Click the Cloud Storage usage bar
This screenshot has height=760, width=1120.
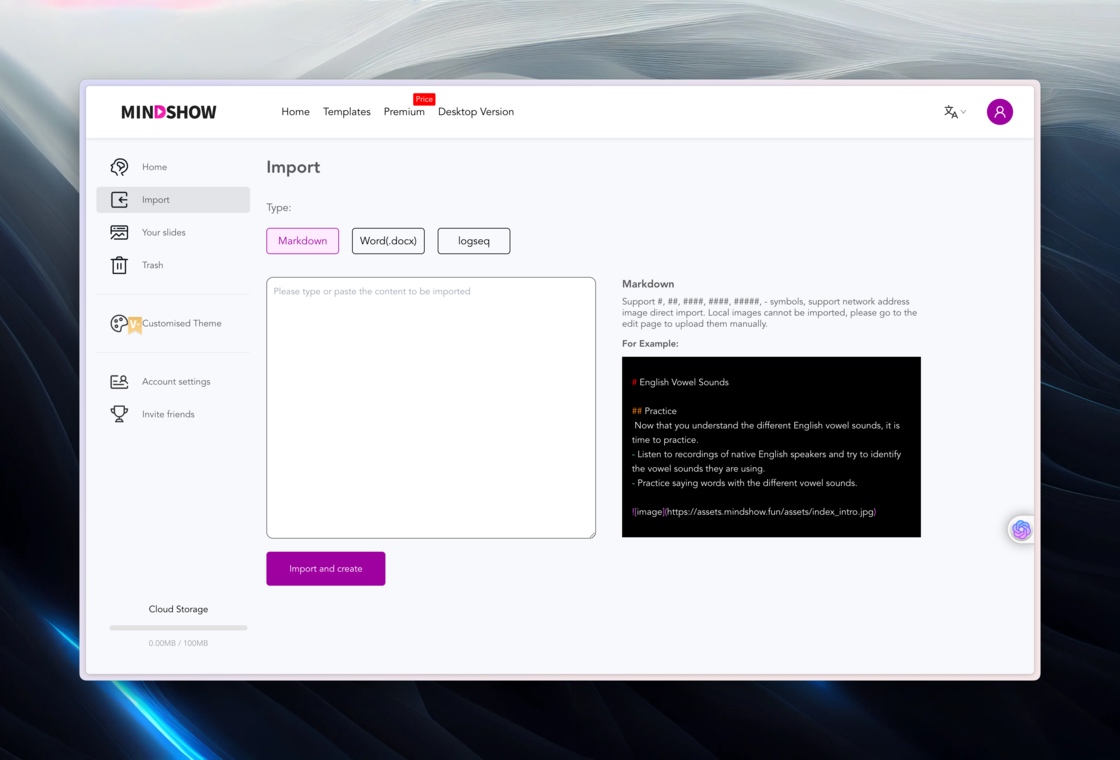[179, 628]
